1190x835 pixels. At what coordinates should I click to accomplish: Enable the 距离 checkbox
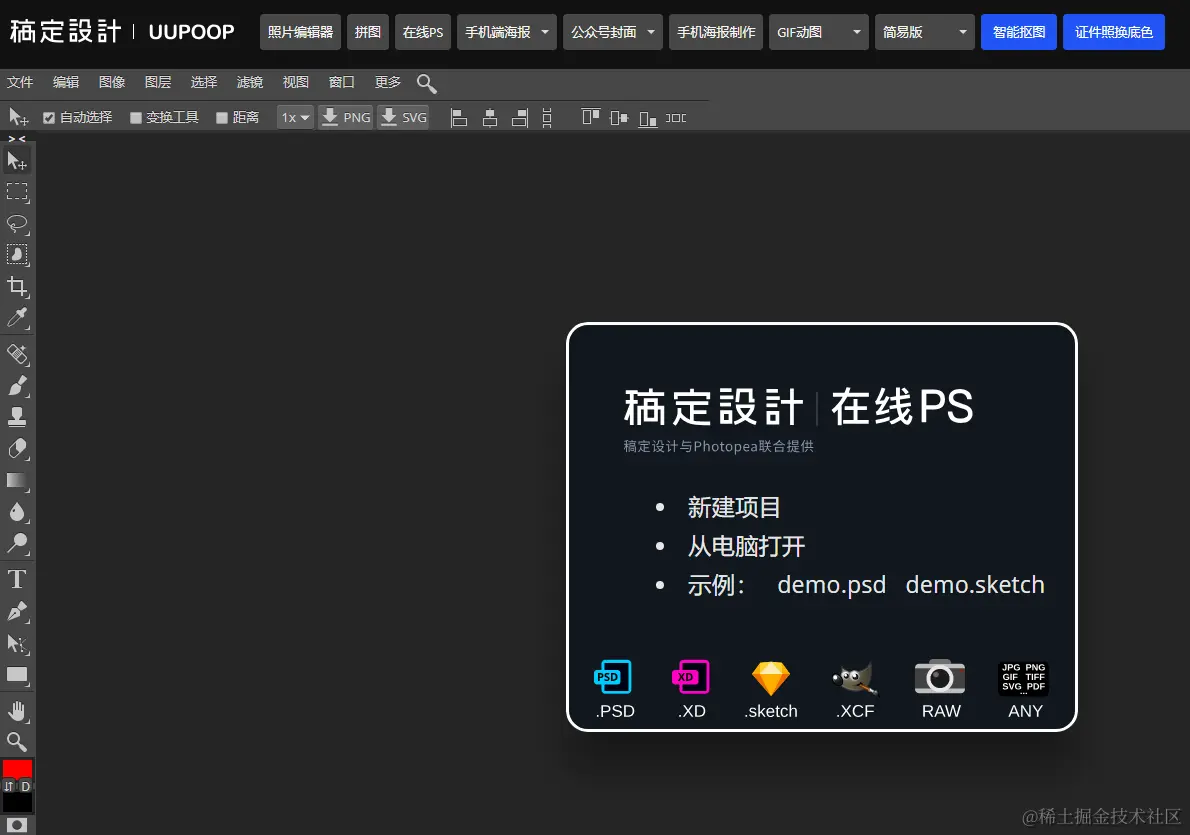coord(222,118)
